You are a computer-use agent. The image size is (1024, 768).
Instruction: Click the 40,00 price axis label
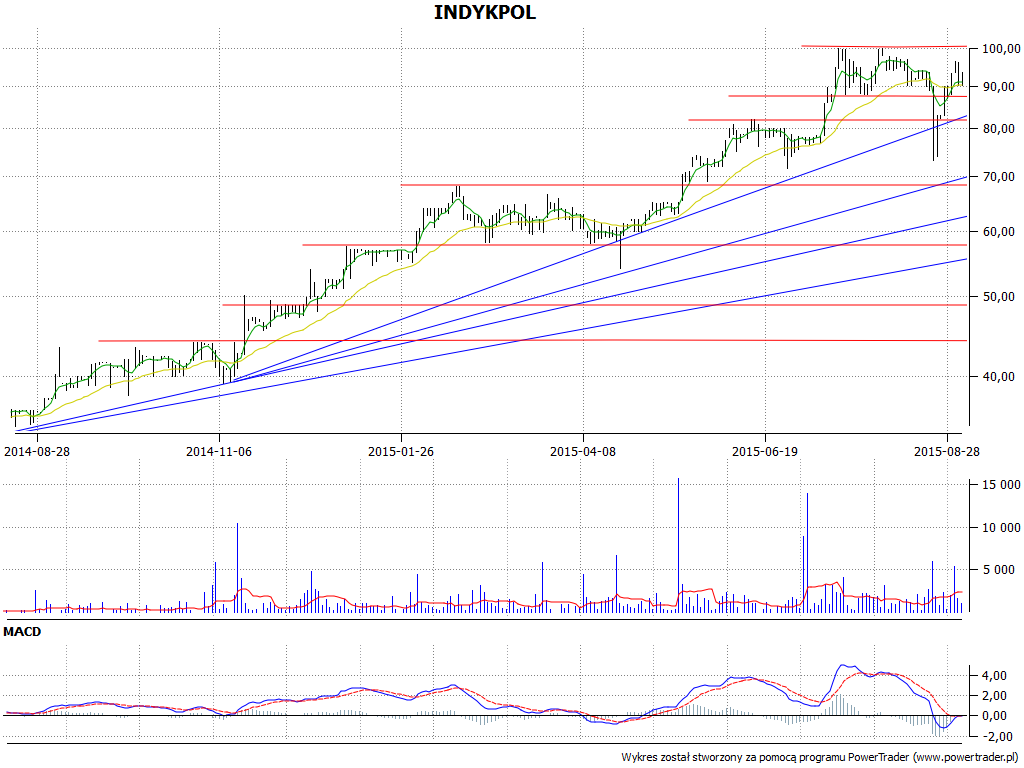coord(1000,377)
